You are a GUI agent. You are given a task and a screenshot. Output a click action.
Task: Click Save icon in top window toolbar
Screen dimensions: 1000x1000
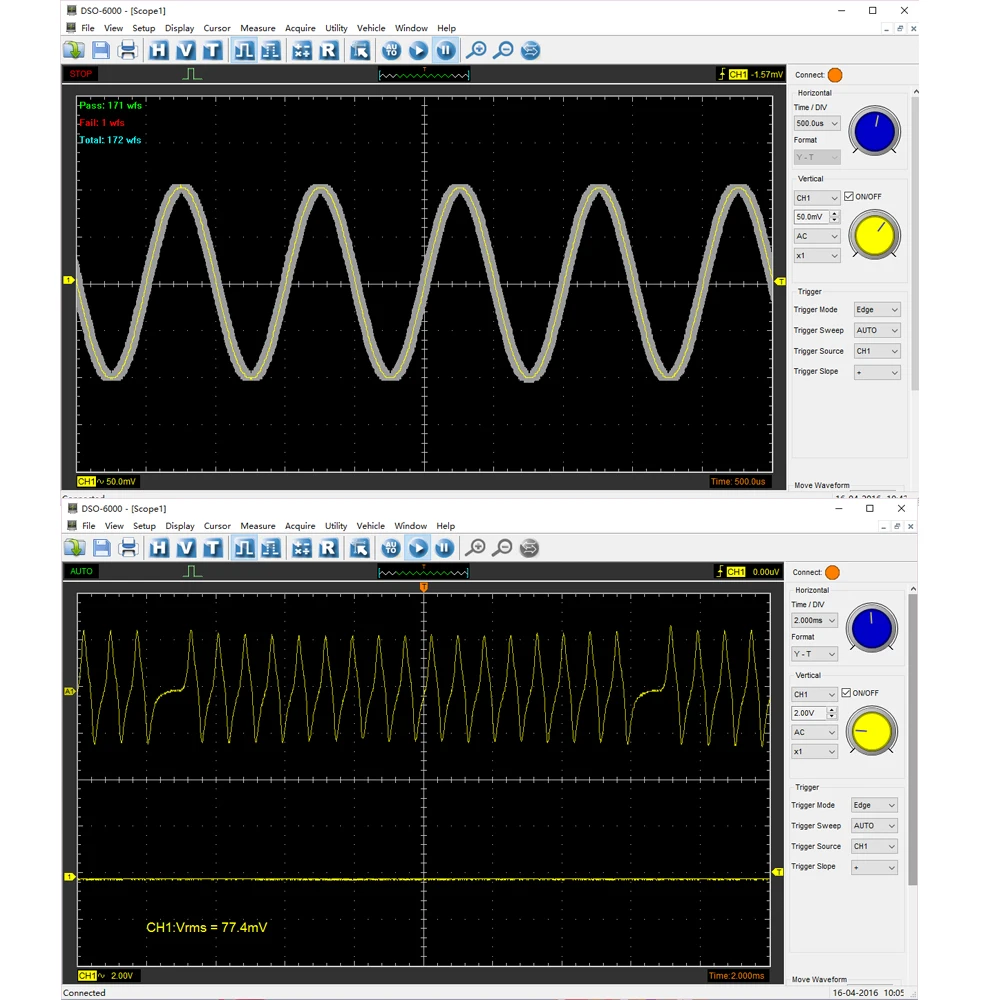pyautogui.click(x=100, y=50)
